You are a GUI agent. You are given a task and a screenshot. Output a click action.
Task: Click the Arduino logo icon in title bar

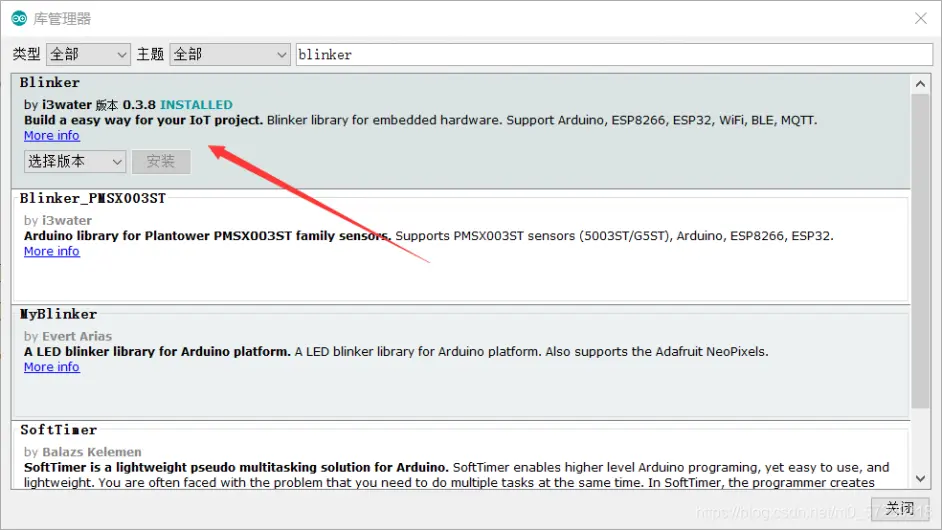[19, 18]
